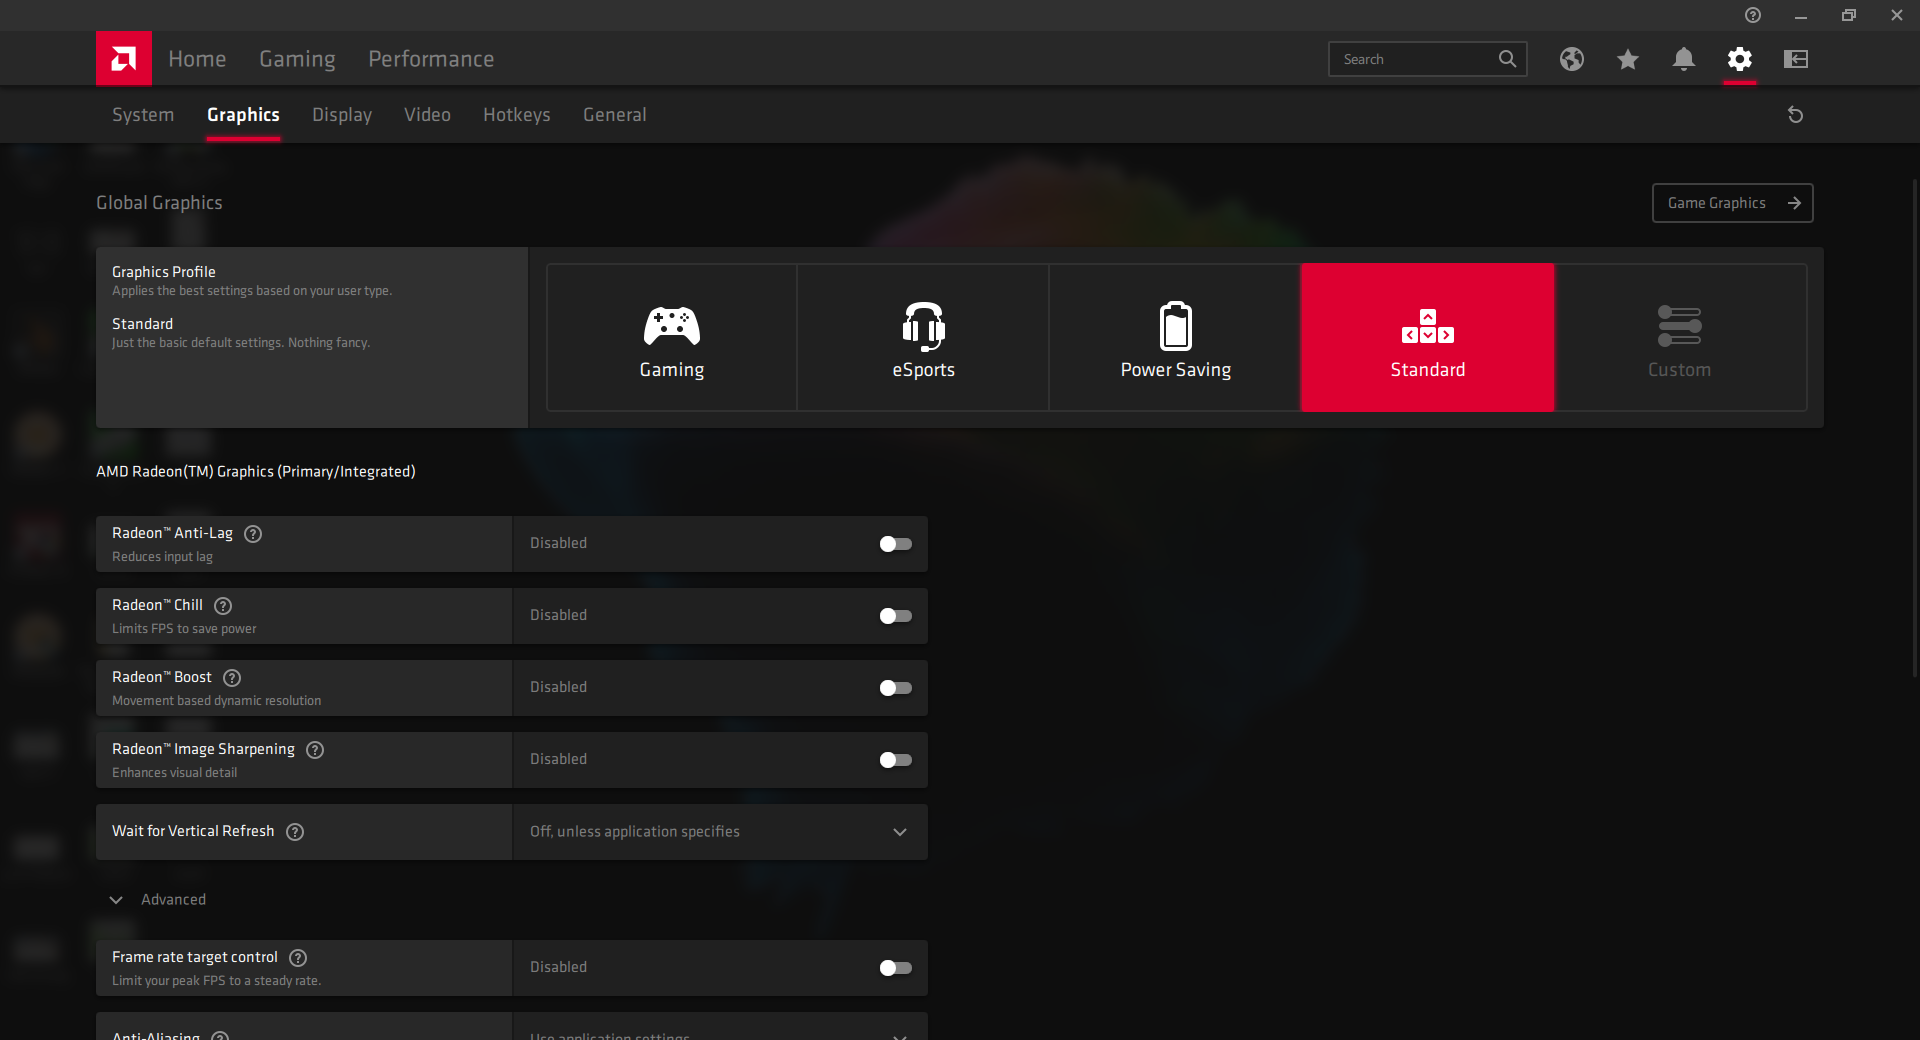Select the Gaming profile tile
Viewport: 1920px width, 1040px height.
[672, 338]
